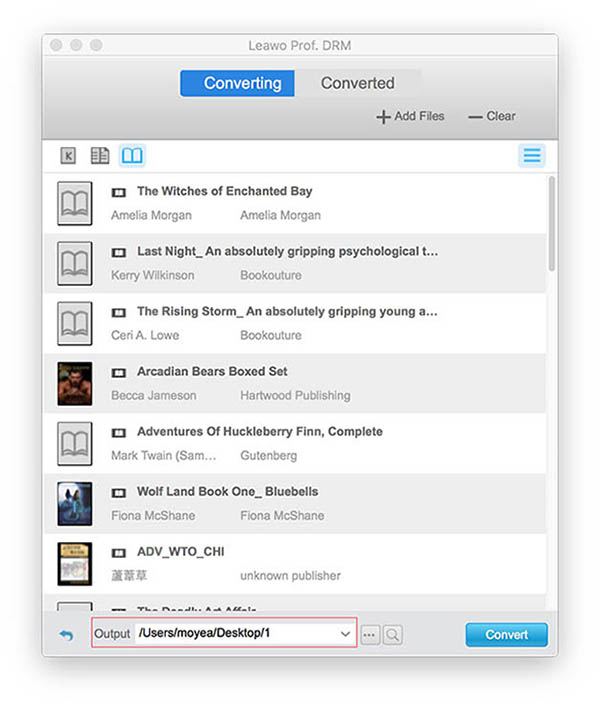Select the Kindle library source icon
The height and width of the screenshot is (707, 600).
tap(68, 156)
